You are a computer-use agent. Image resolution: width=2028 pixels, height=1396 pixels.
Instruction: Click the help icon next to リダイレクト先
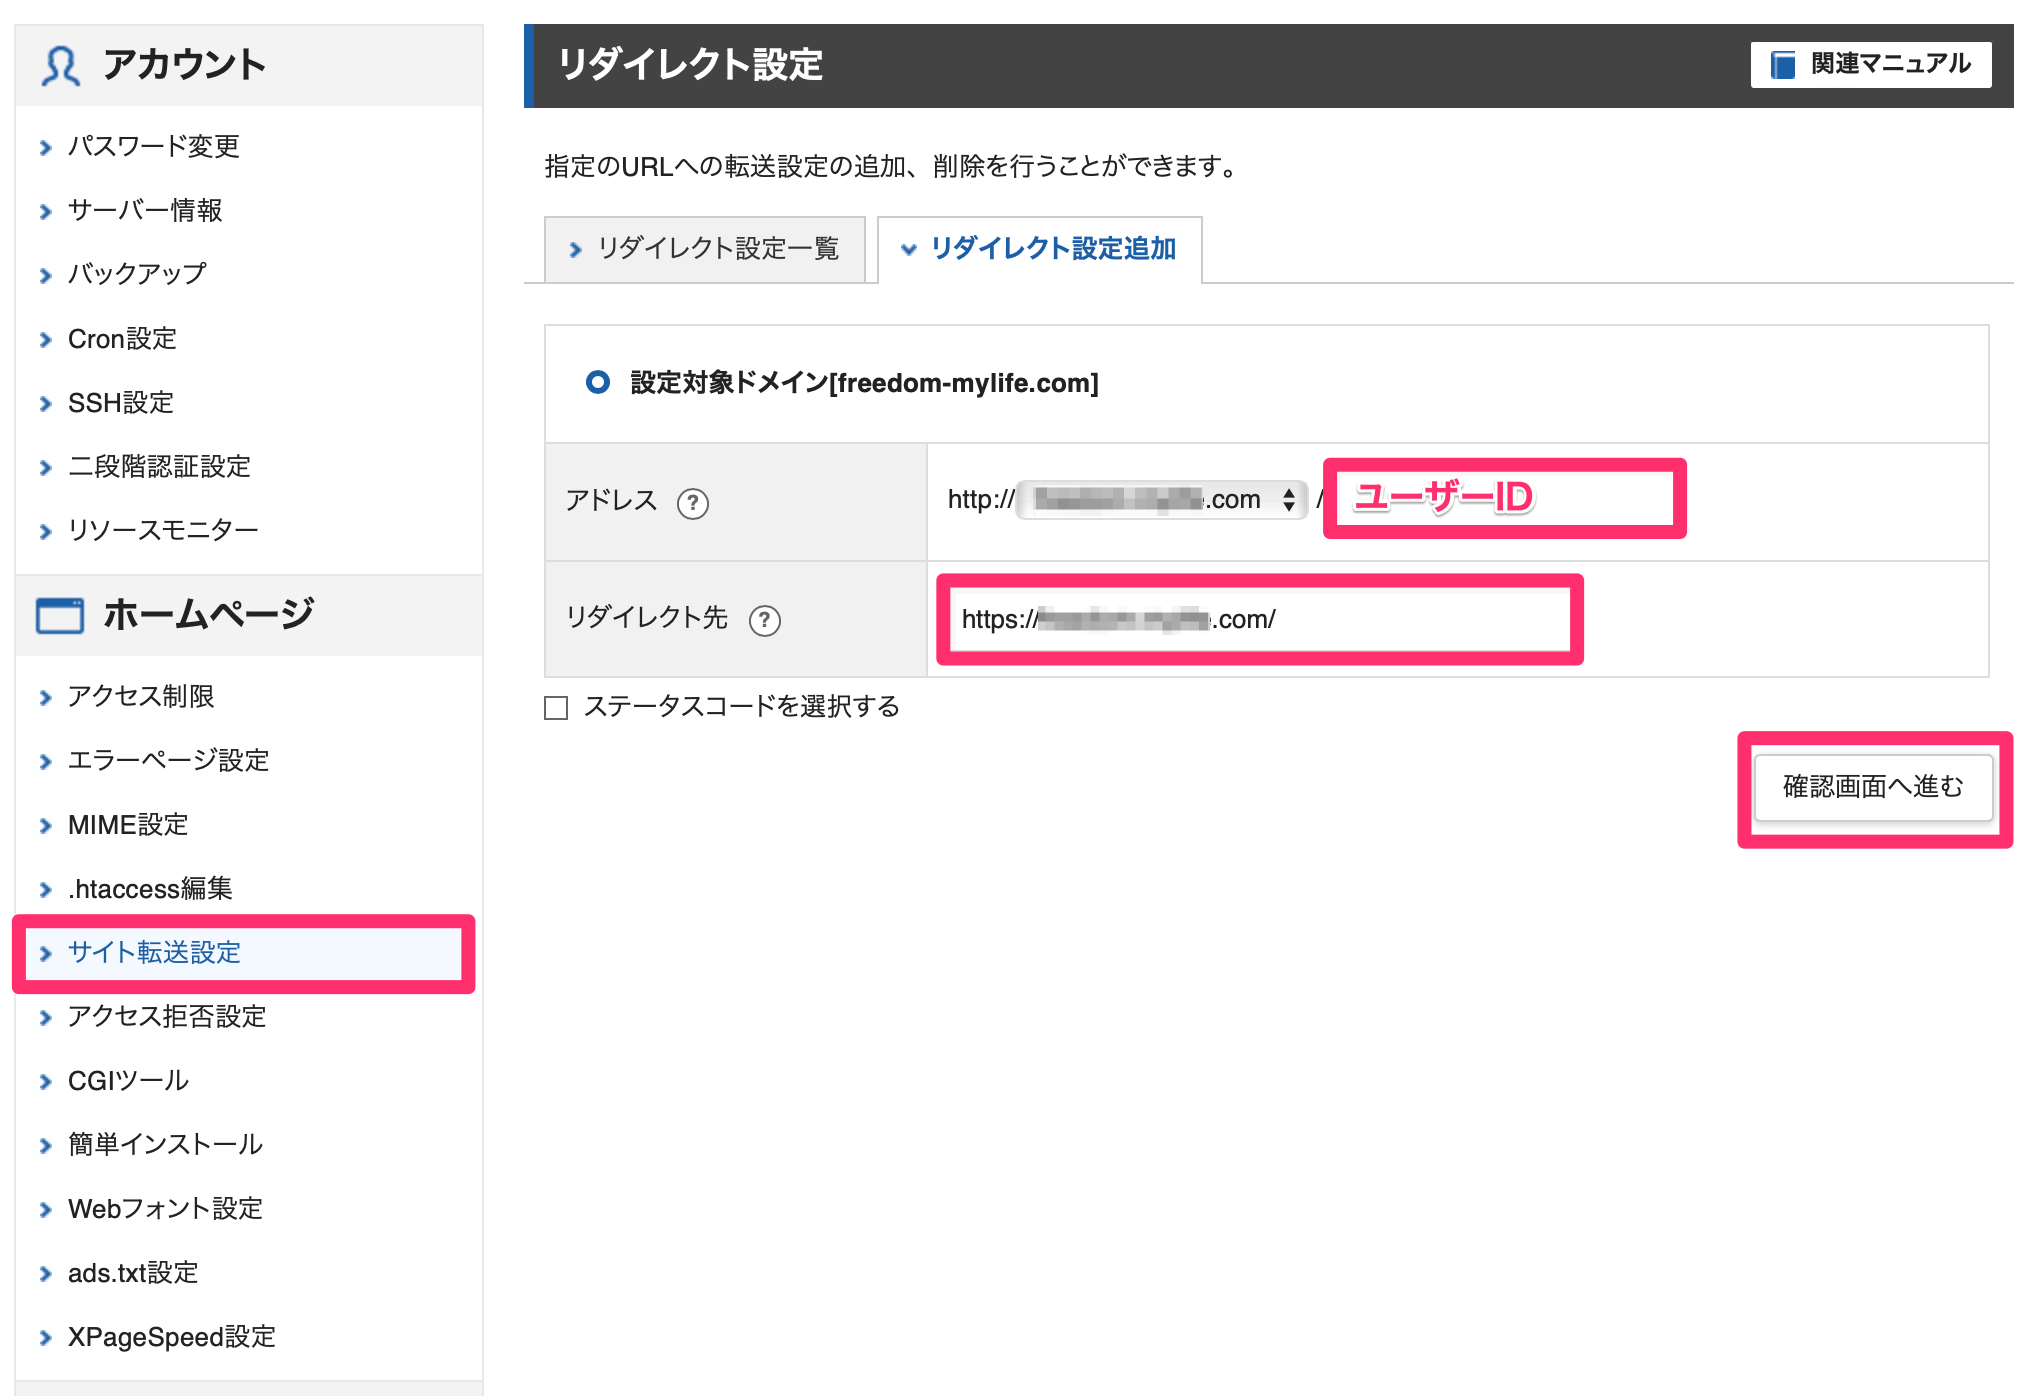click(765, 620)
